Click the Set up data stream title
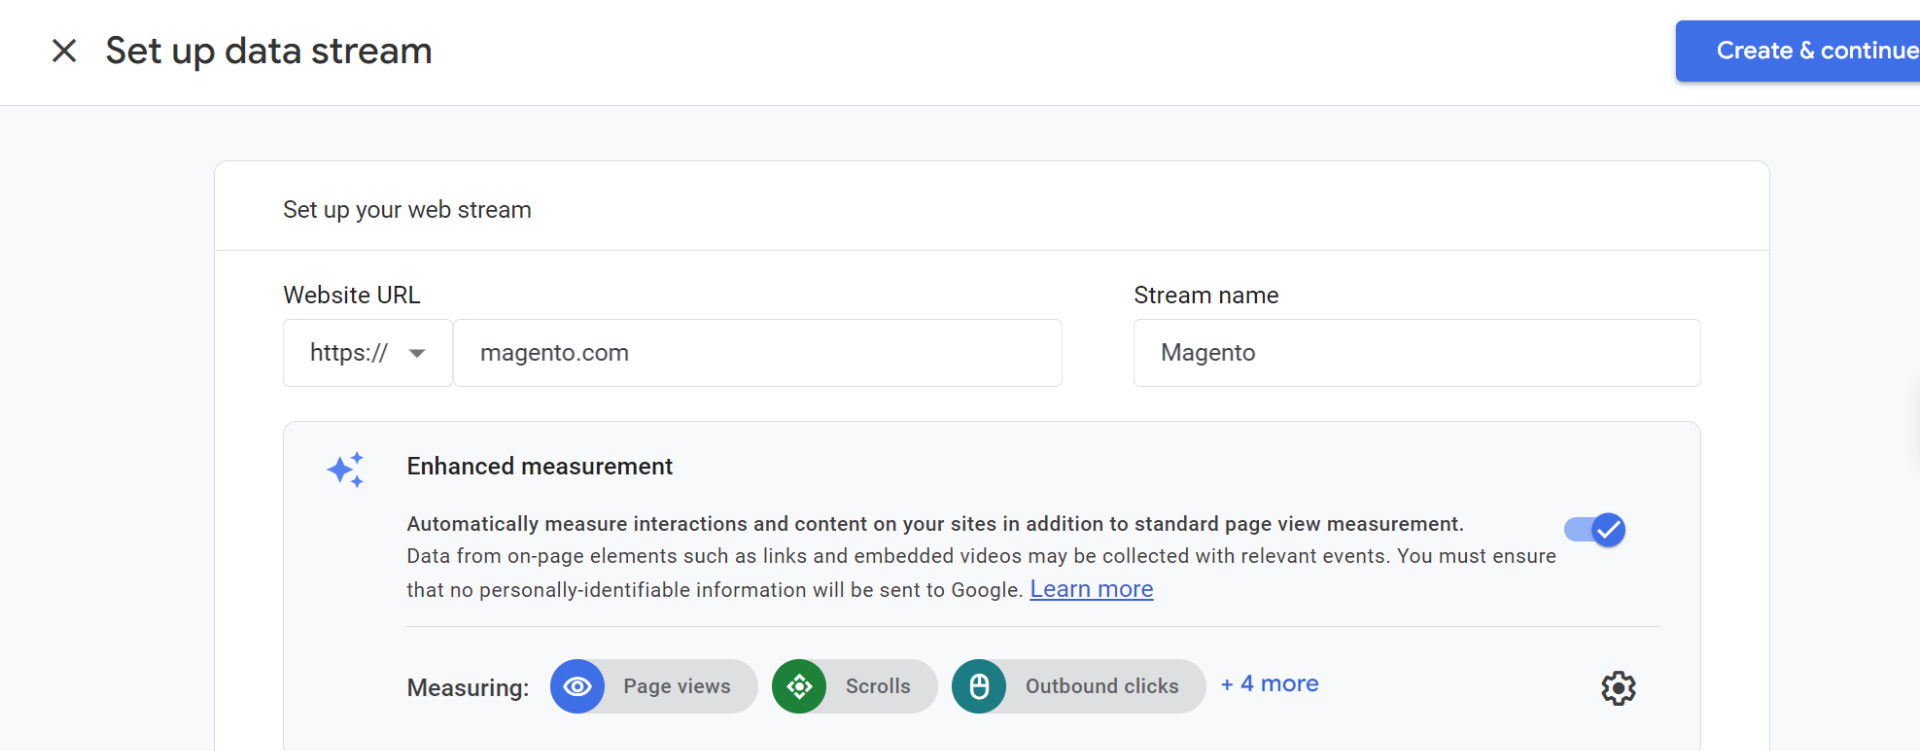Image resolution: width=1920 pixels, height=751 pixels. [269, 51]
